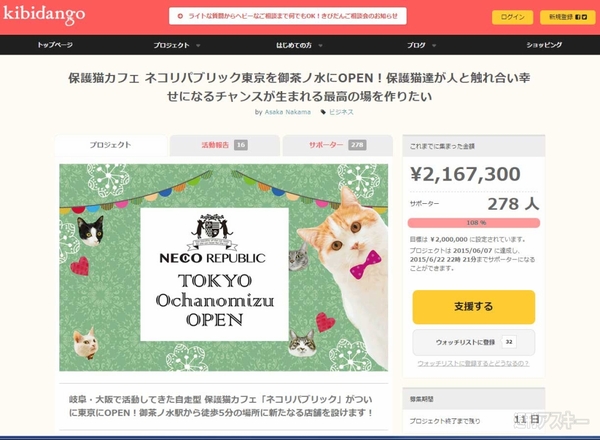
Task: Add project via ウォッチリストに登録 button
Action: click(474, 342)
